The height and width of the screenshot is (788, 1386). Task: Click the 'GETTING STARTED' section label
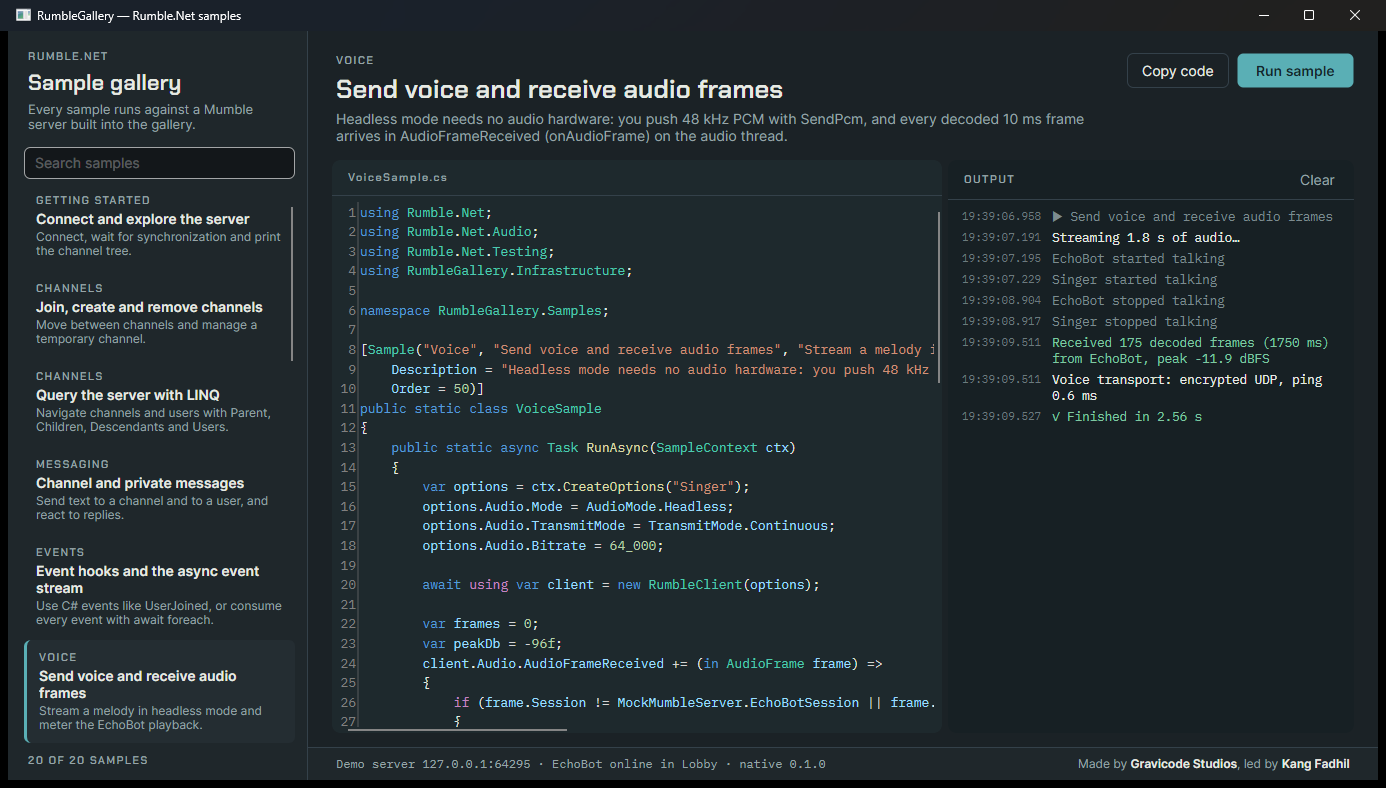point(93,200)
